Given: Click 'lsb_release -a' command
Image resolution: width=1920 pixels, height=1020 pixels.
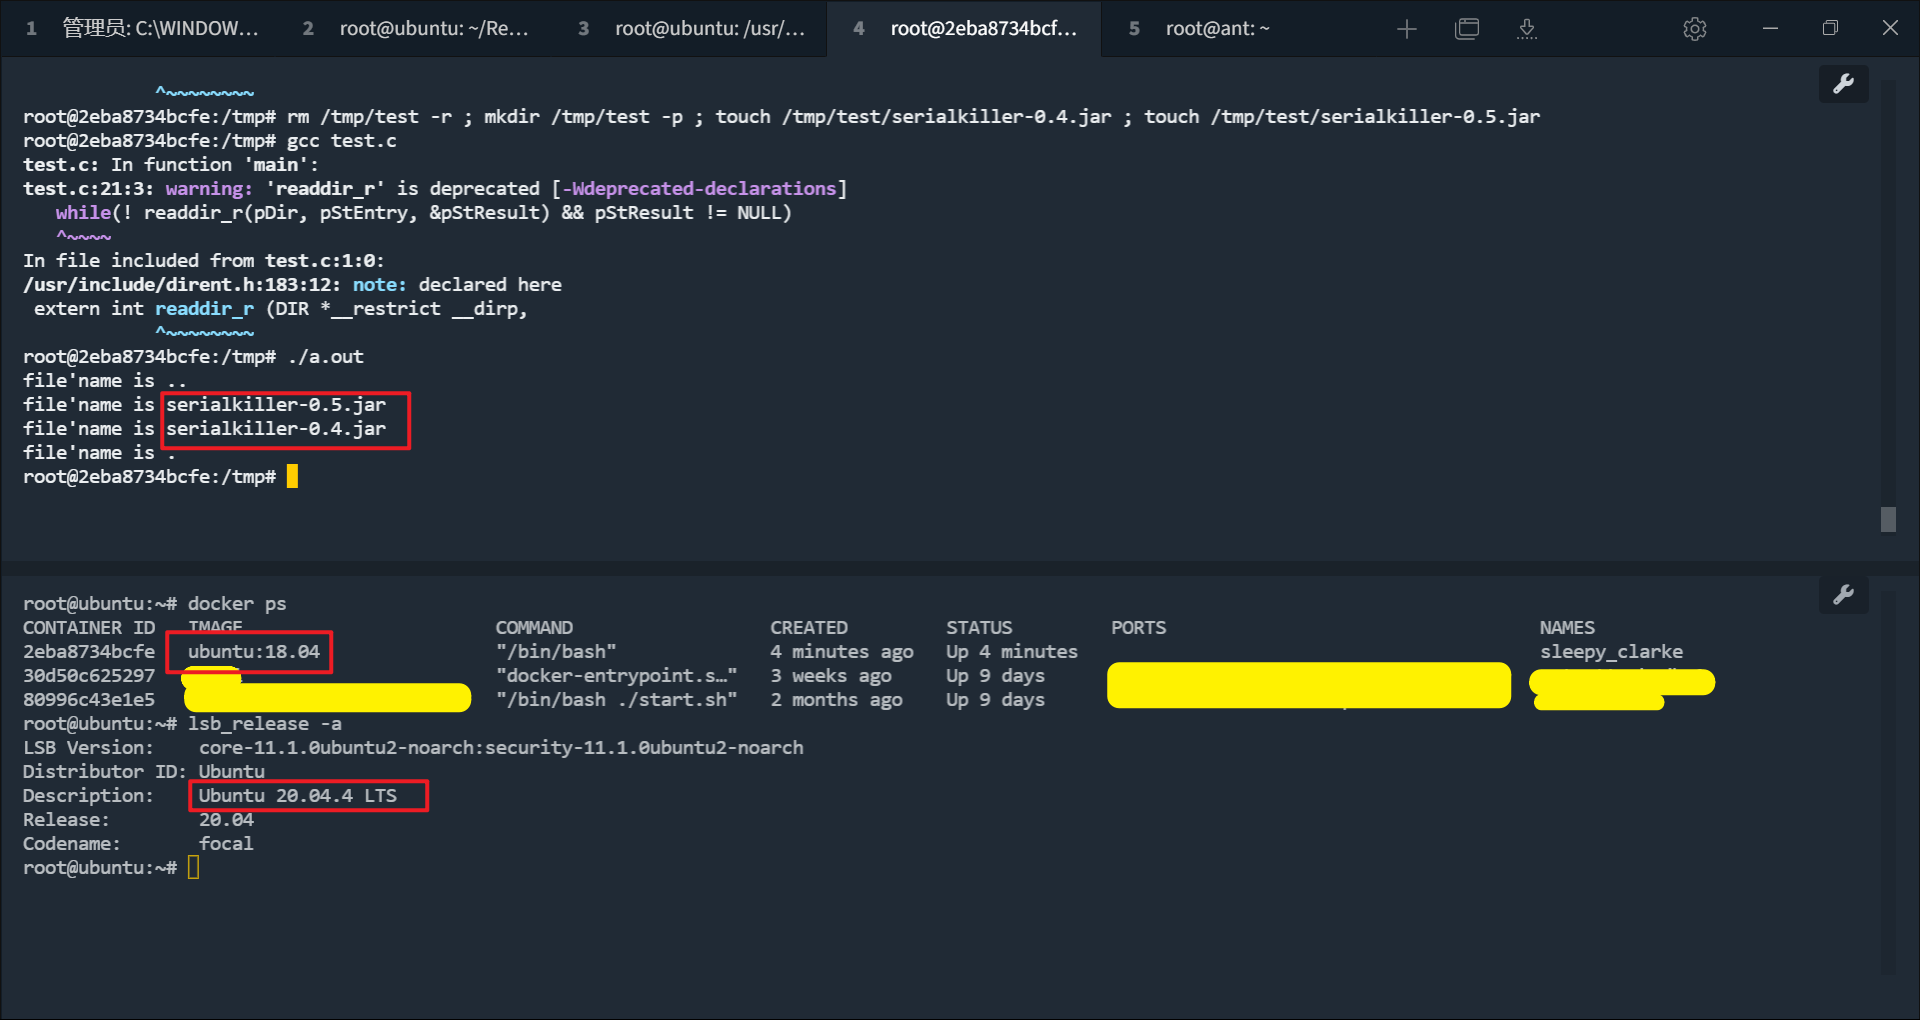Looking at the screenshot, I should click(x=265, y=724).
